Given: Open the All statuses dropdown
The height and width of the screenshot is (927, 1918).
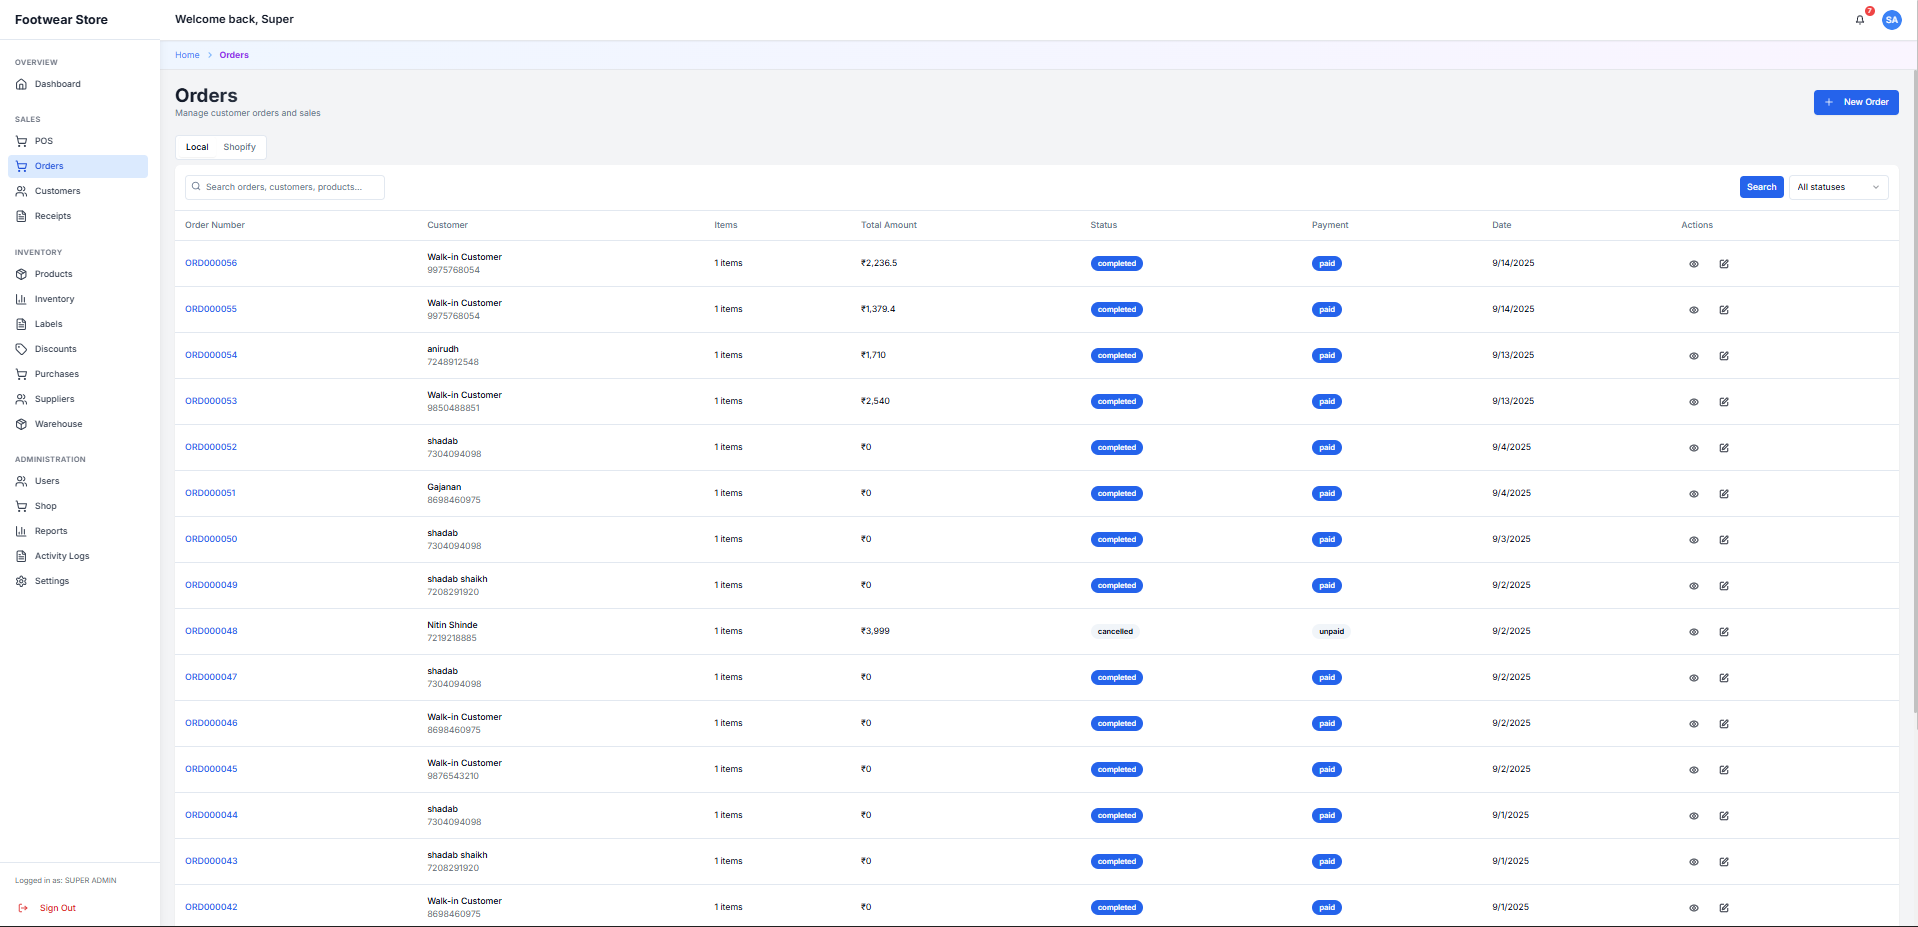Looking at the screenshot, I should pyautogui.click(x=1838, y=187).
